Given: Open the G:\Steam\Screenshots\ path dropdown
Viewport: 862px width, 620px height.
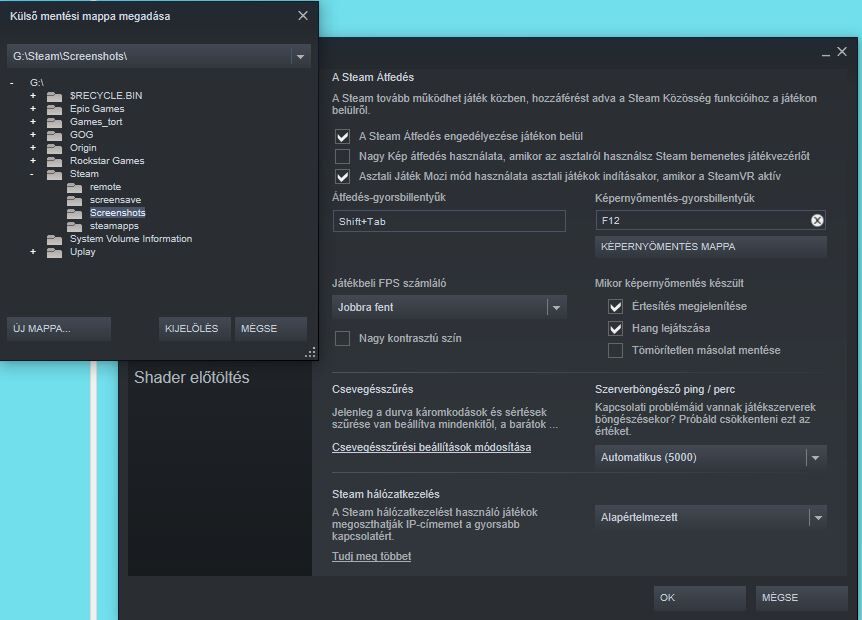Looking at the screenshot, I should pos(300,56).
